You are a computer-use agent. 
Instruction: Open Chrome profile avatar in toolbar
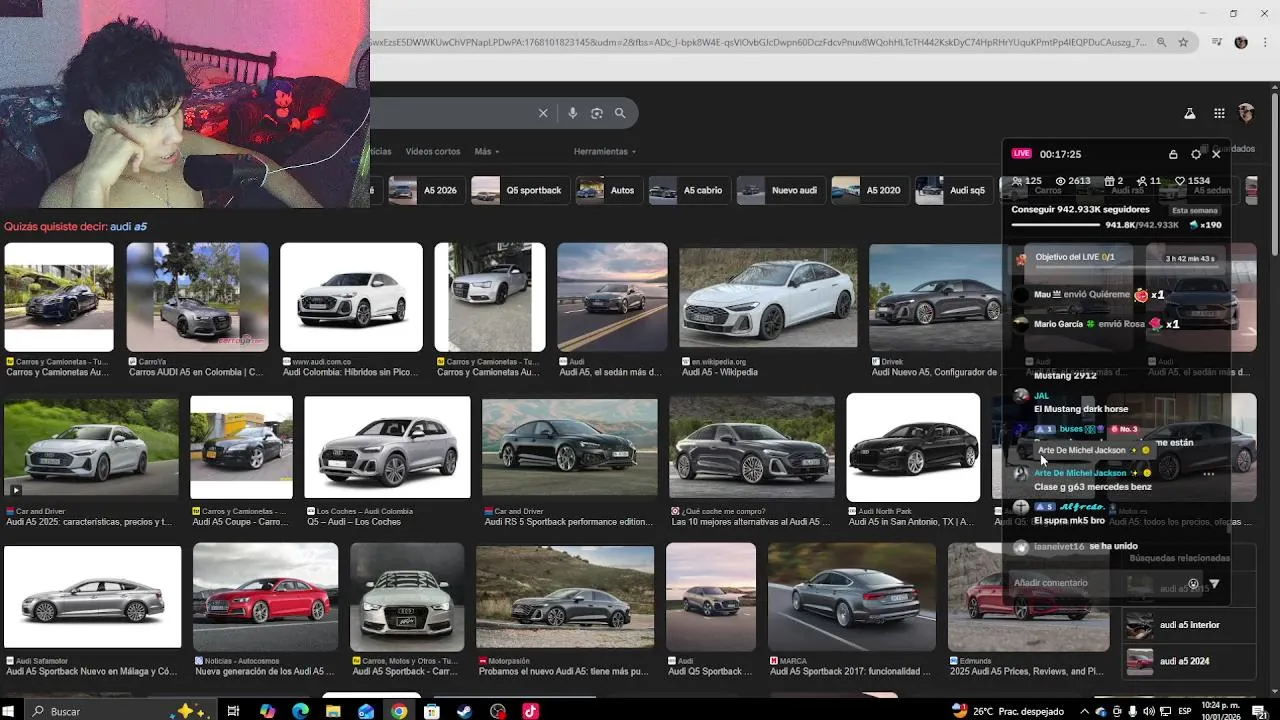tap(1241, 42)
